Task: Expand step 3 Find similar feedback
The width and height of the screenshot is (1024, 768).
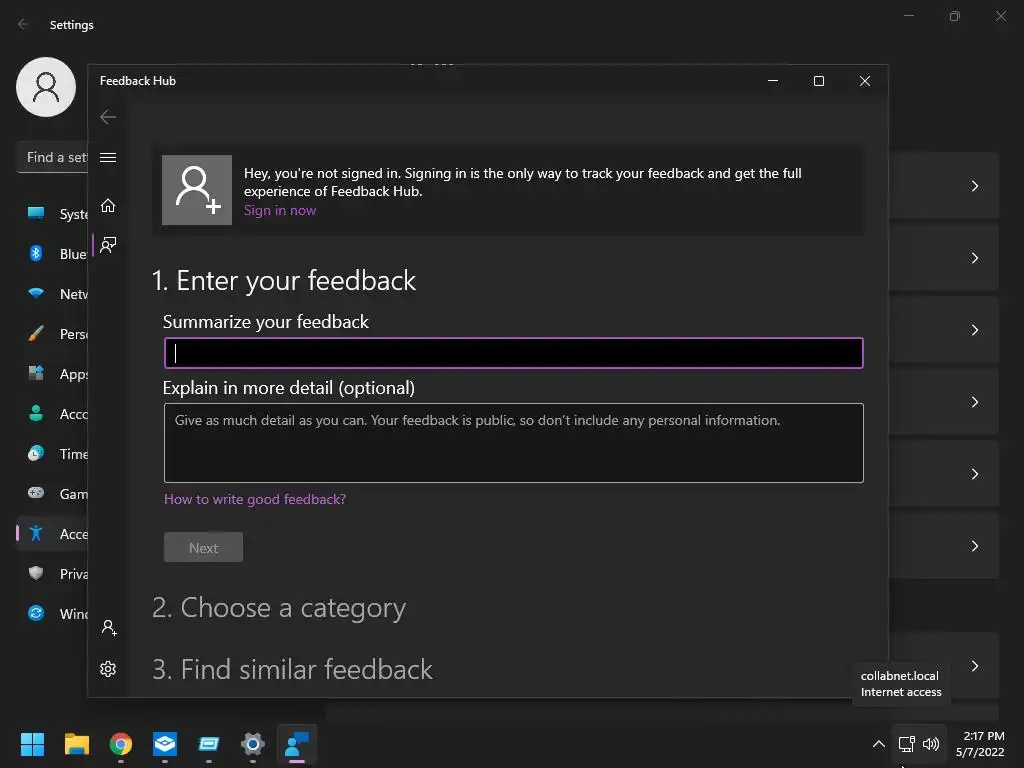Action: [x=292, y=670]
